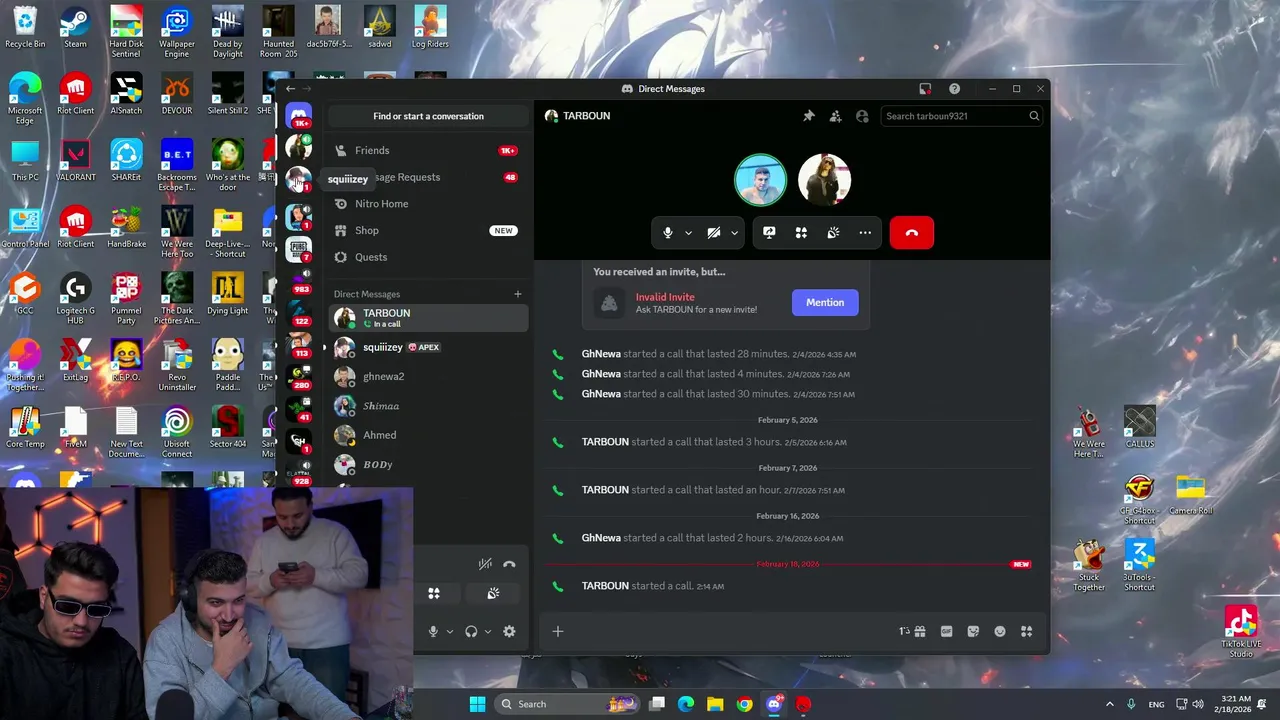
Task: Open more call options three-dots menu
Action: pyautogui.click(x=865, y=233)
